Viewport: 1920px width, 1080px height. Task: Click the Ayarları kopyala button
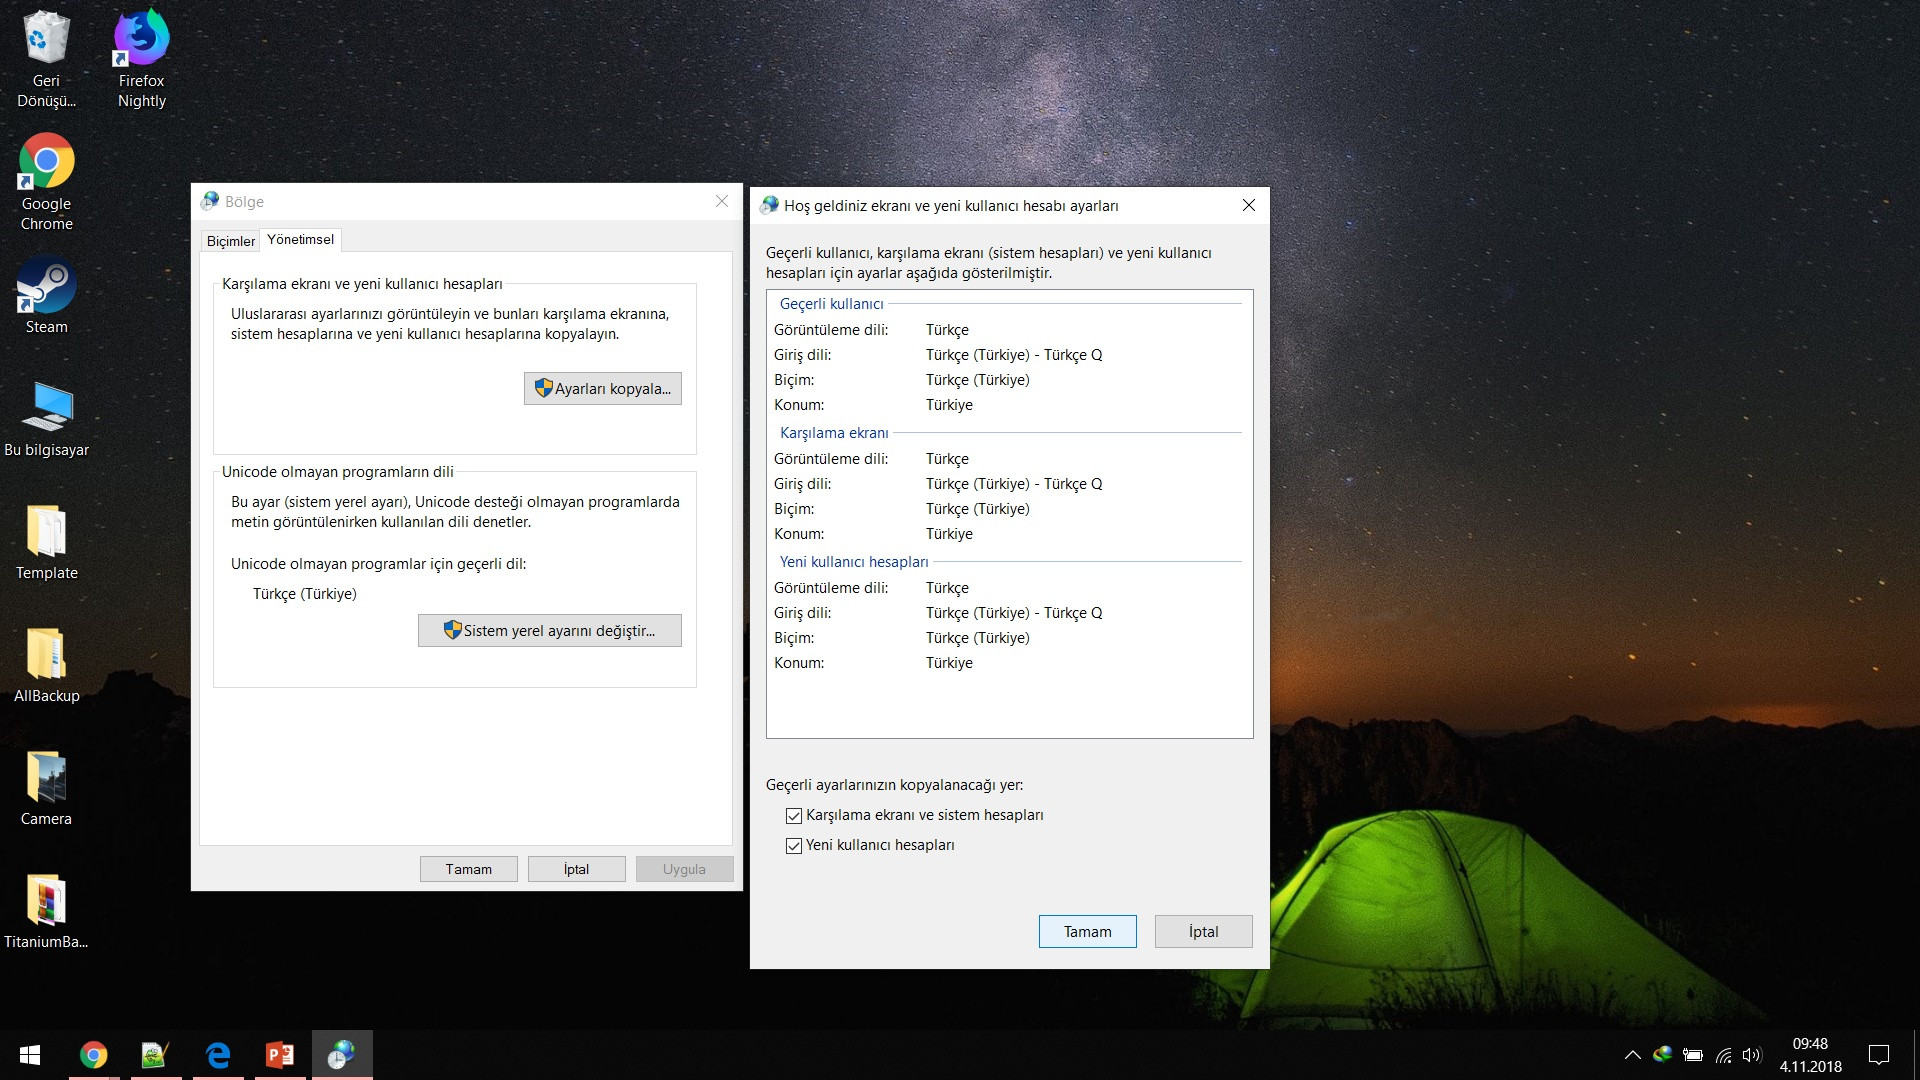603,389
